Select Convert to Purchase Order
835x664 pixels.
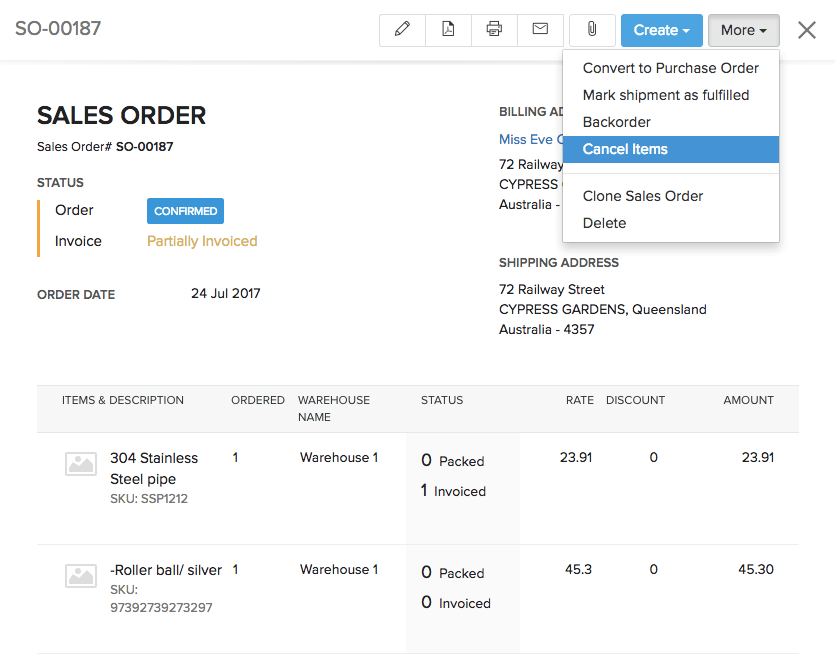point(670,68)
